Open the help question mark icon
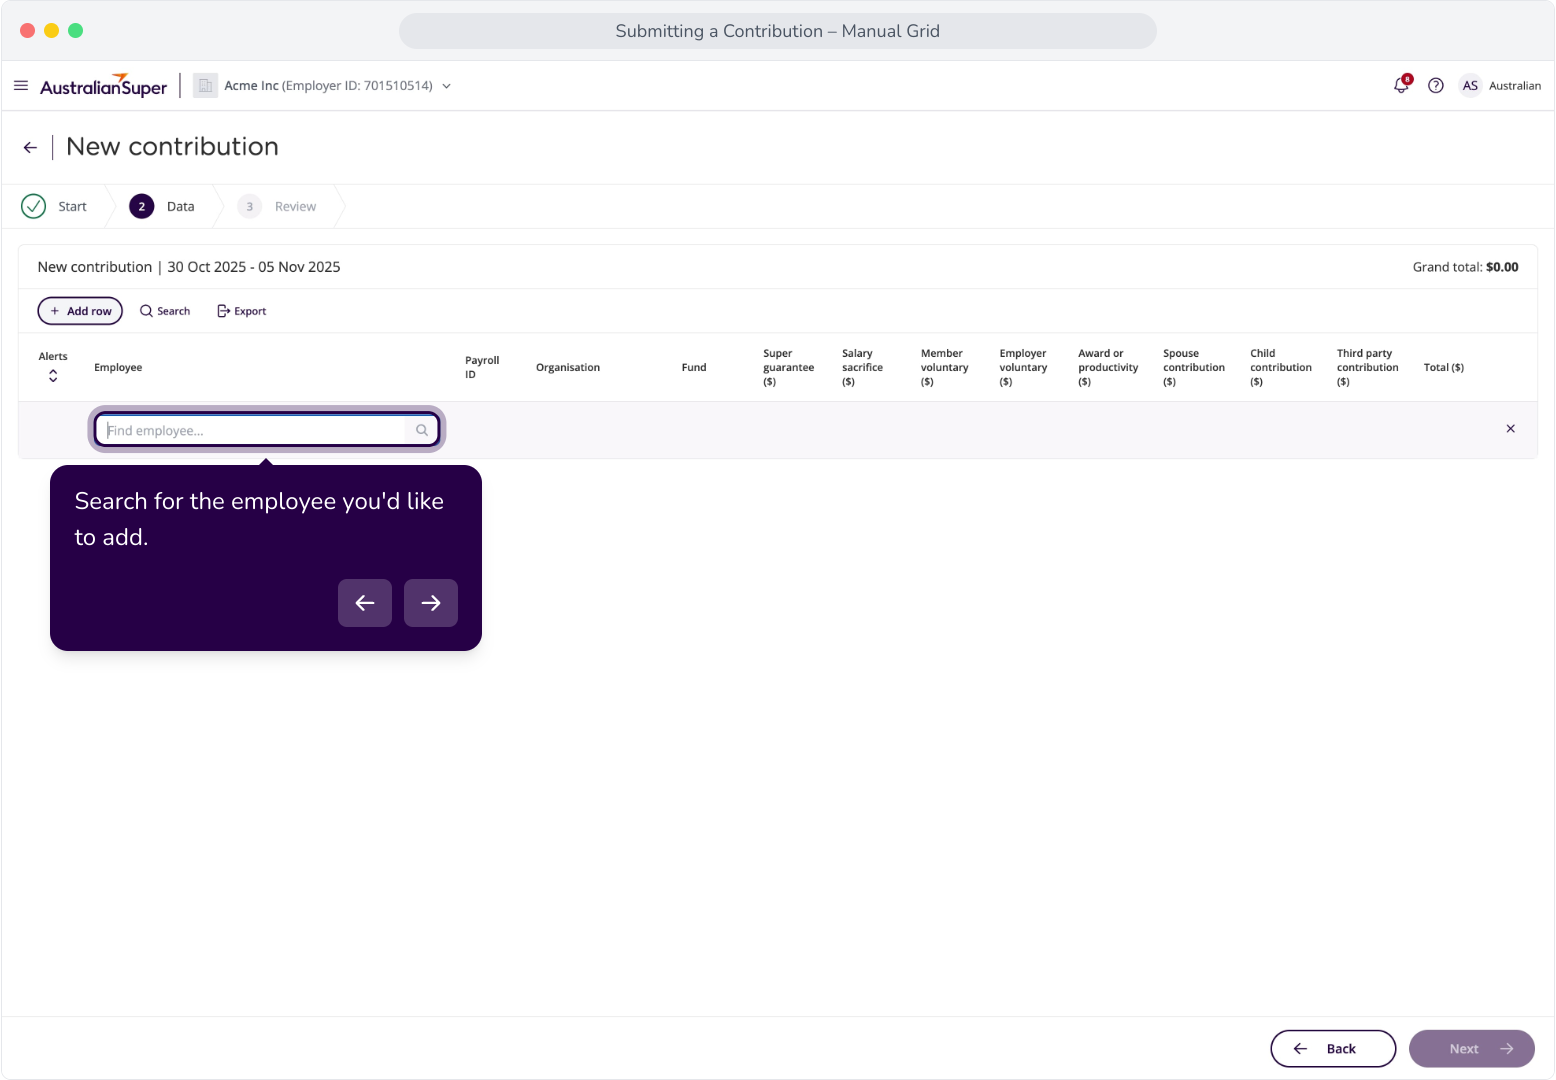The height and width of the screenshot is (1080, 1556). 1436,86
